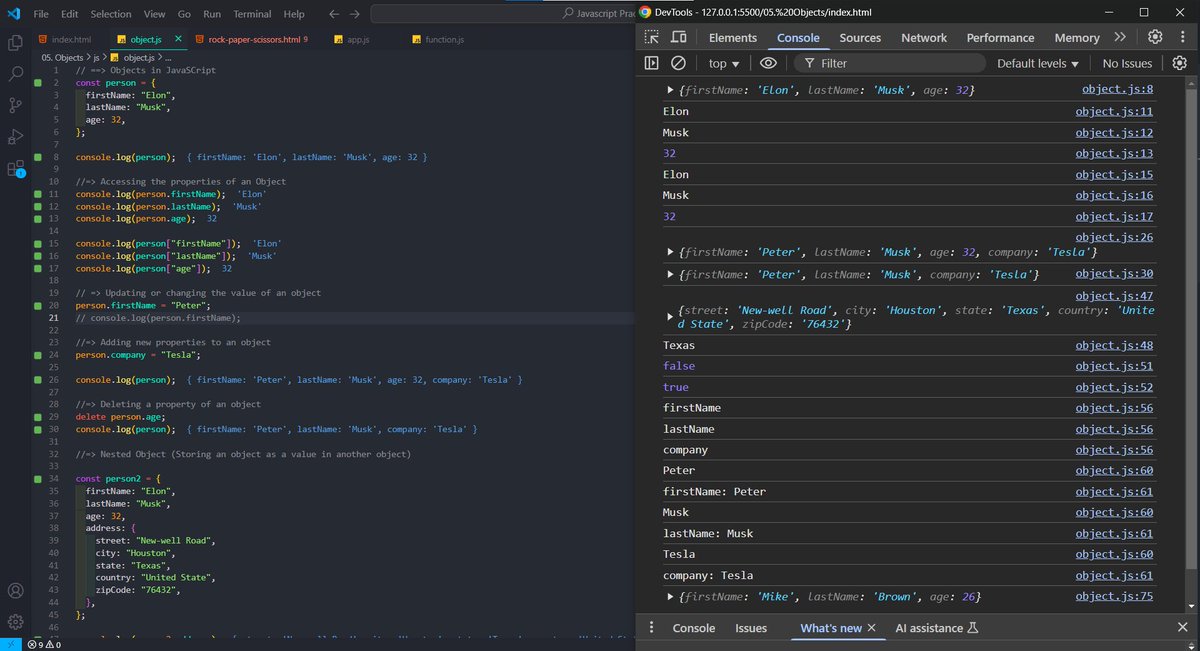Image resolution: width=1200 pixels, height=651 pixels.
Task: Clear the DevTools console
Action: [678, 63]
